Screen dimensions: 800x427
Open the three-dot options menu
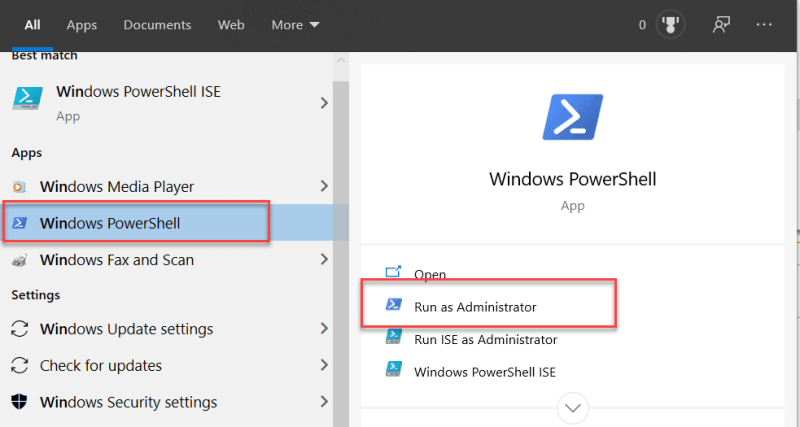click(764, 24)
